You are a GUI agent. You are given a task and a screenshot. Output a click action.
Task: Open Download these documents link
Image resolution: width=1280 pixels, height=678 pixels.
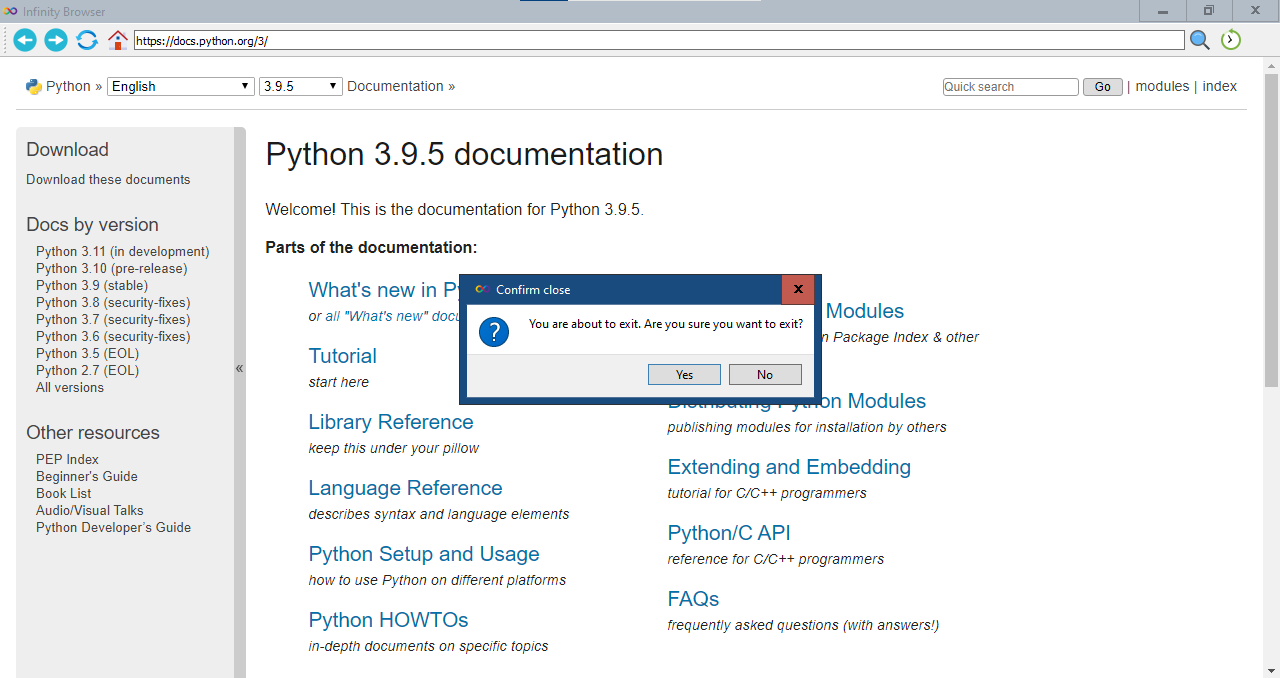(108, 180)
